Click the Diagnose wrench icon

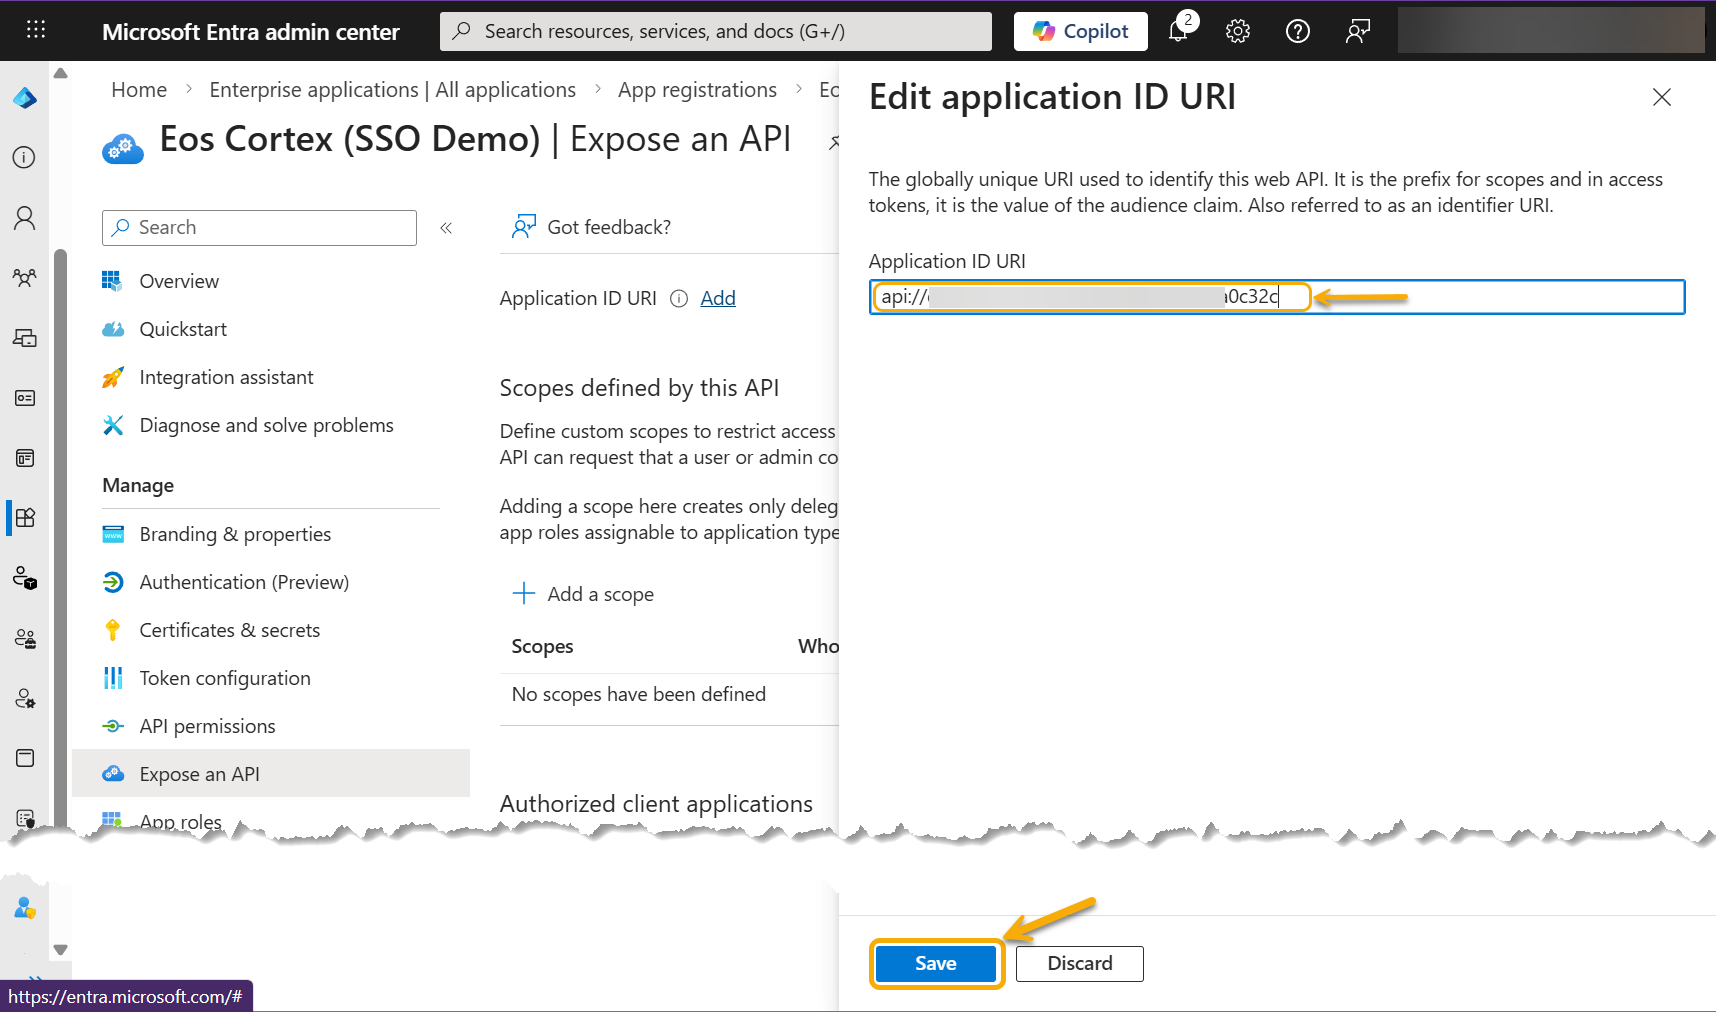pos(113,425)
